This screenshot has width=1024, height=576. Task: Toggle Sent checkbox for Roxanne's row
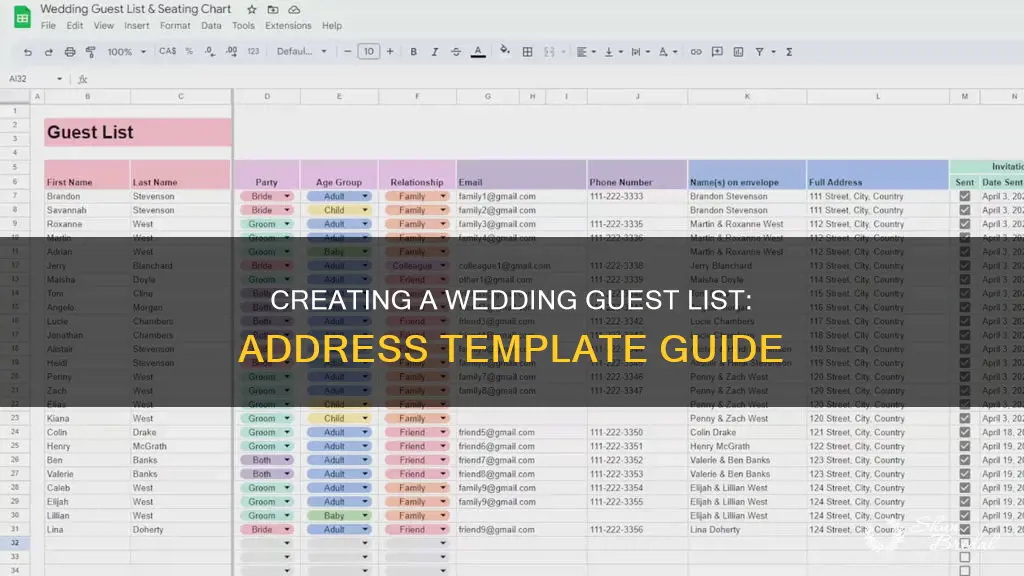965,224
